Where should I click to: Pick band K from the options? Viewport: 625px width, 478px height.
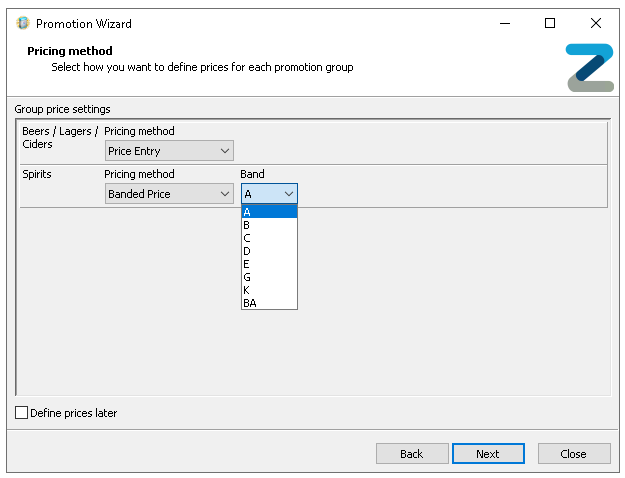click(268, 290)
